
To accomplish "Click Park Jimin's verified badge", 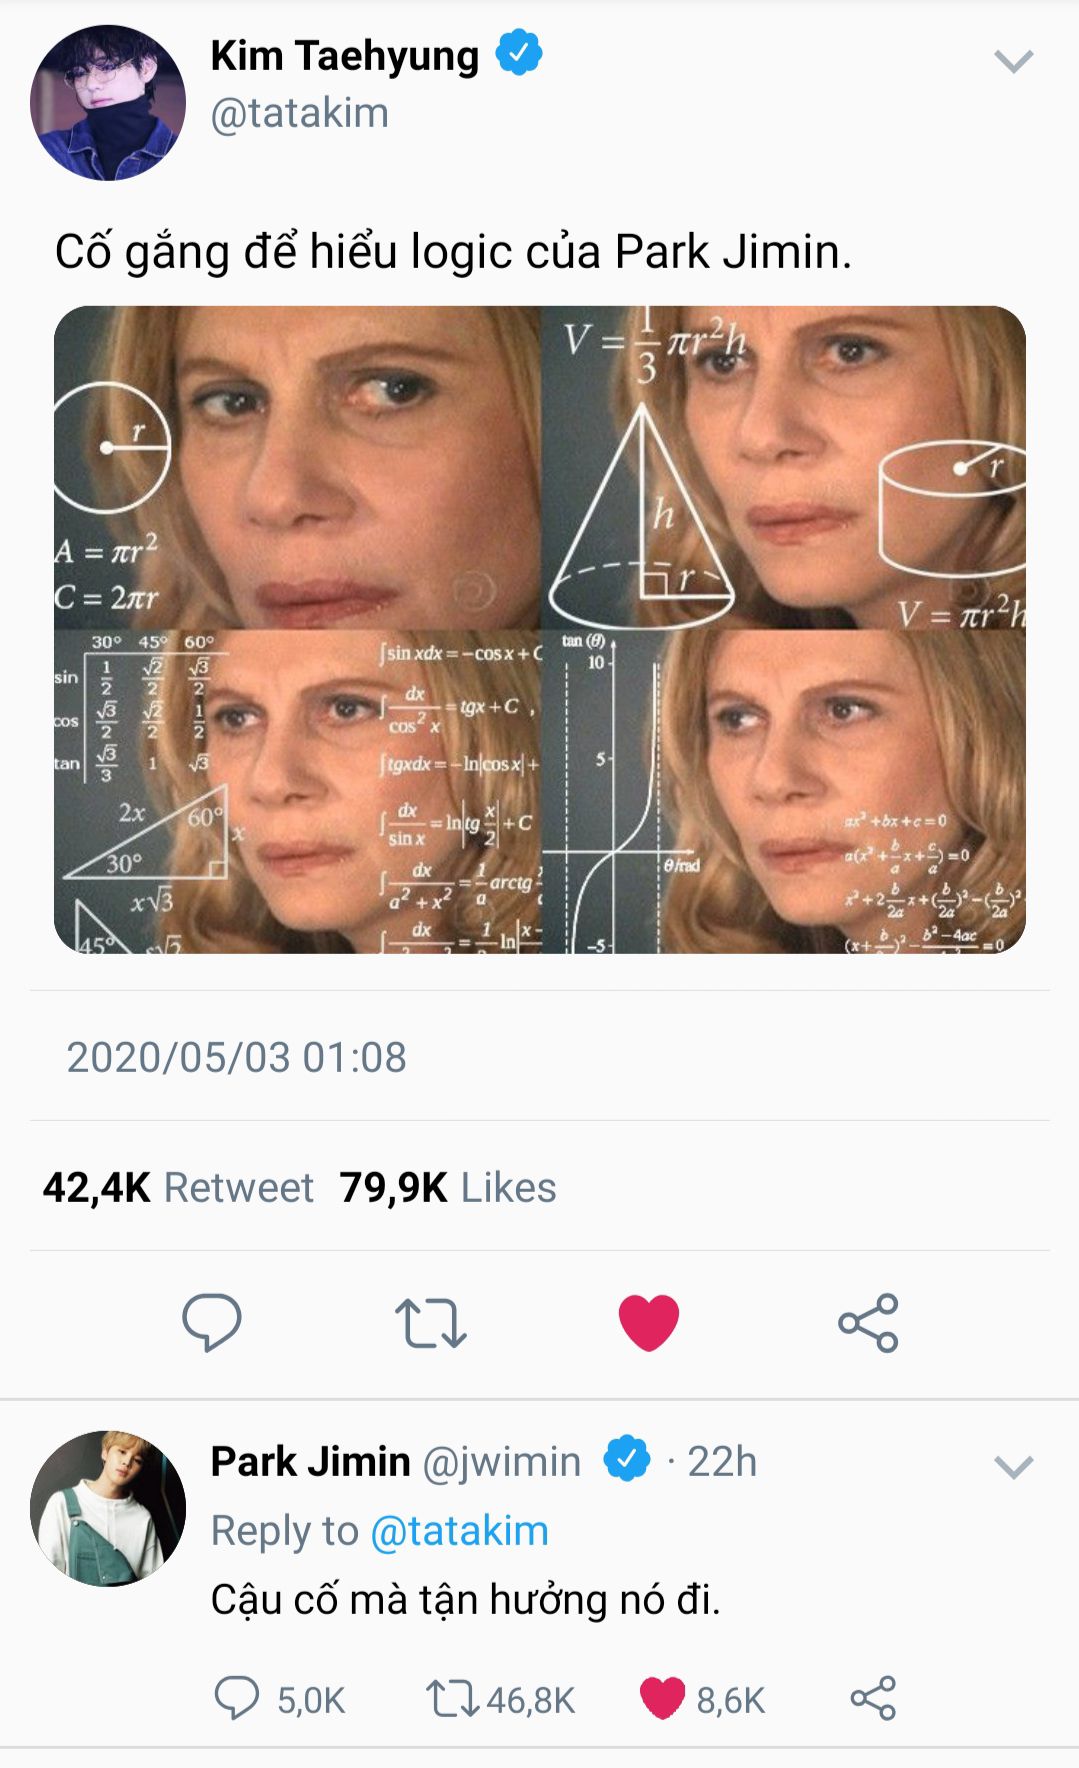I will [x=627, y=1460].
